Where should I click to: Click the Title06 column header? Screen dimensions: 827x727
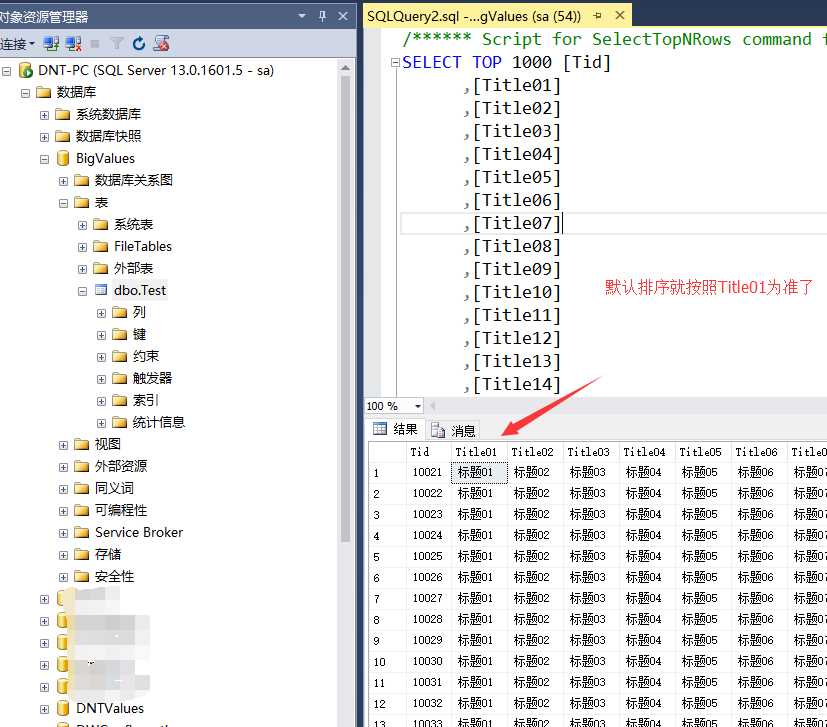pos(758,452)
